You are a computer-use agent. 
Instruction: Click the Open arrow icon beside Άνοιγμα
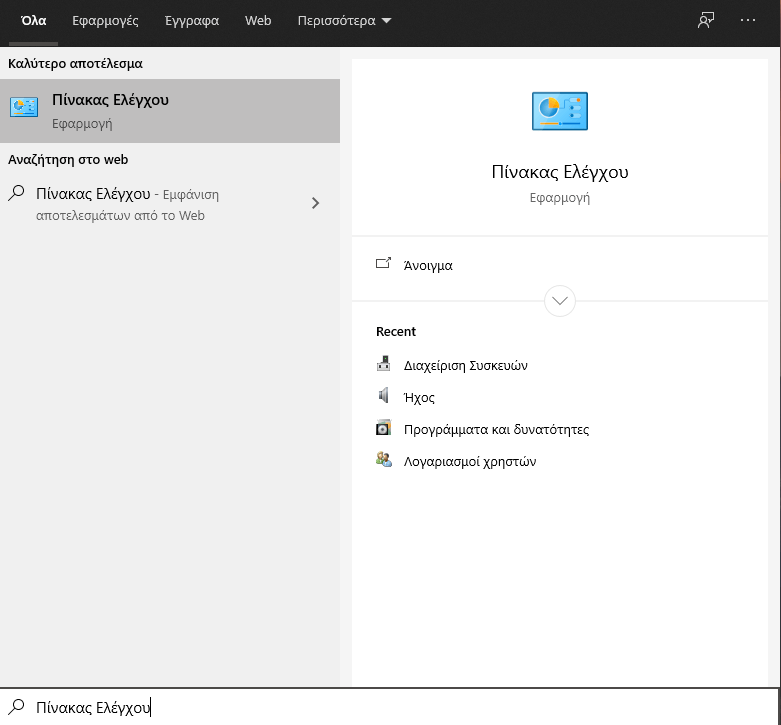click(383, 265)
